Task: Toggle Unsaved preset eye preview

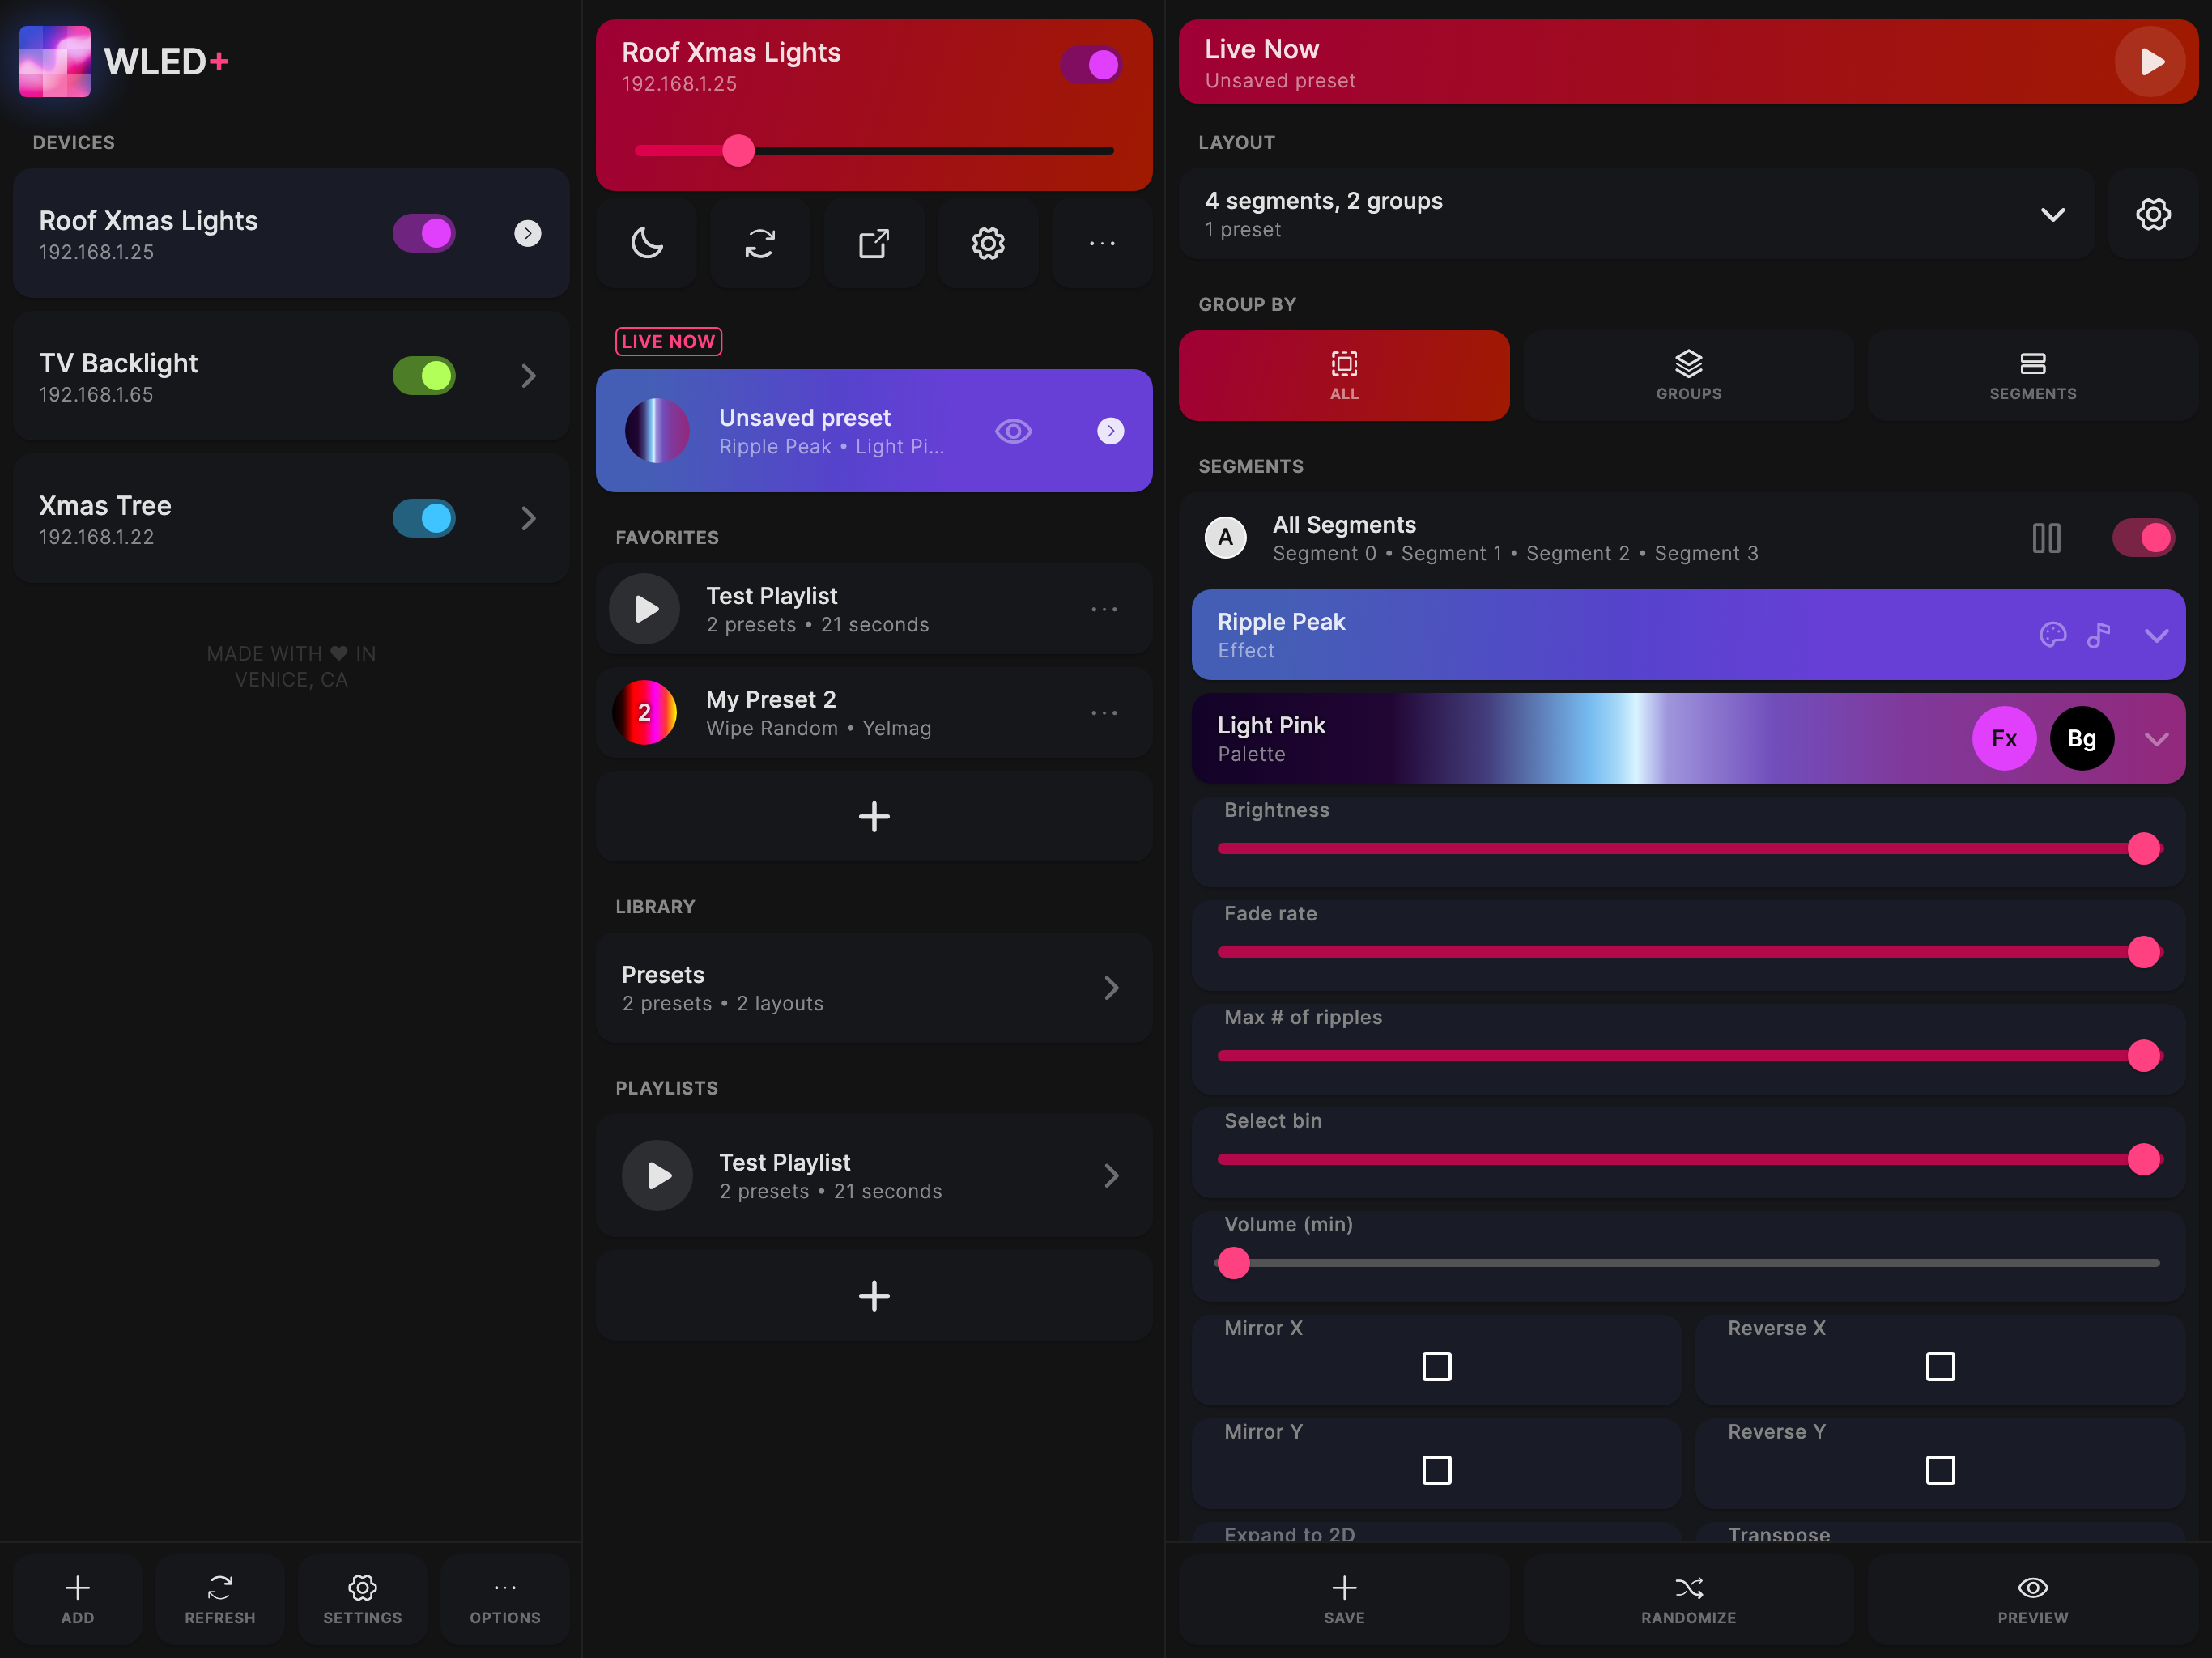Action: pos(1013,431)
